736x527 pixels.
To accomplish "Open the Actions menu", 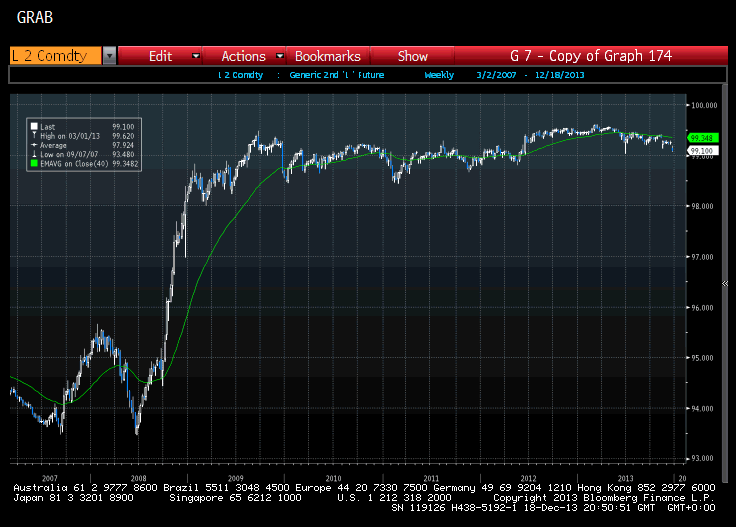I will tap(244, 56).
